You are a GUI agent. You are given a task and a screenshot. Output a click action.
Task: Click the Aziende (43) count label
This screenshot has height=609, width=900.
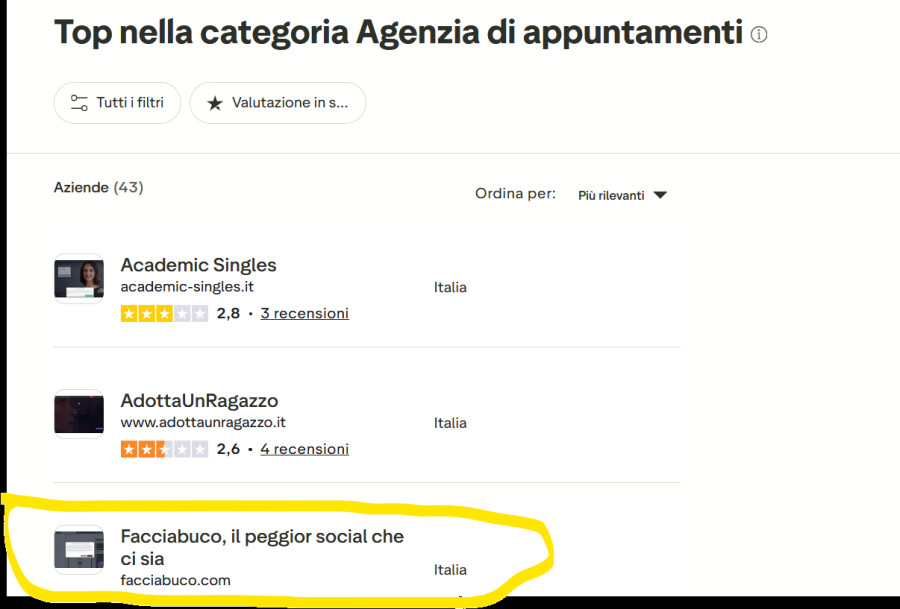point(98,187)
